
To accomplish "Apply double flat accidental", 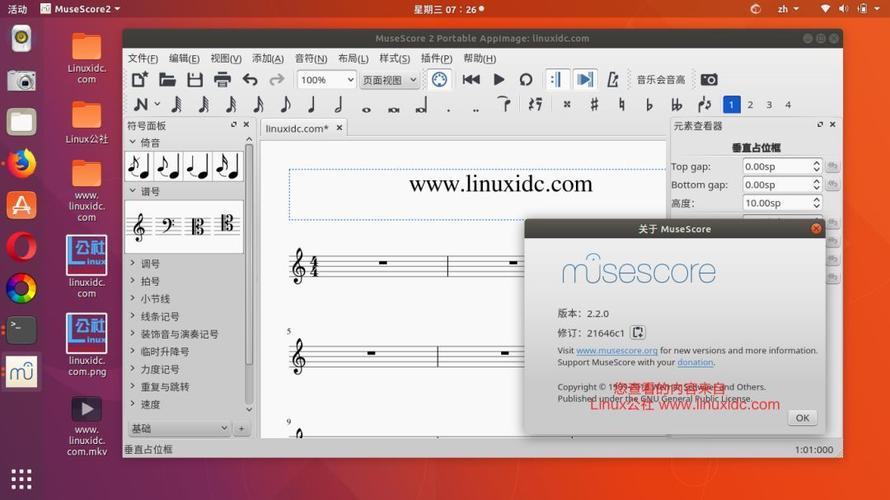I will pyautogui.click(x=676, y=104).
